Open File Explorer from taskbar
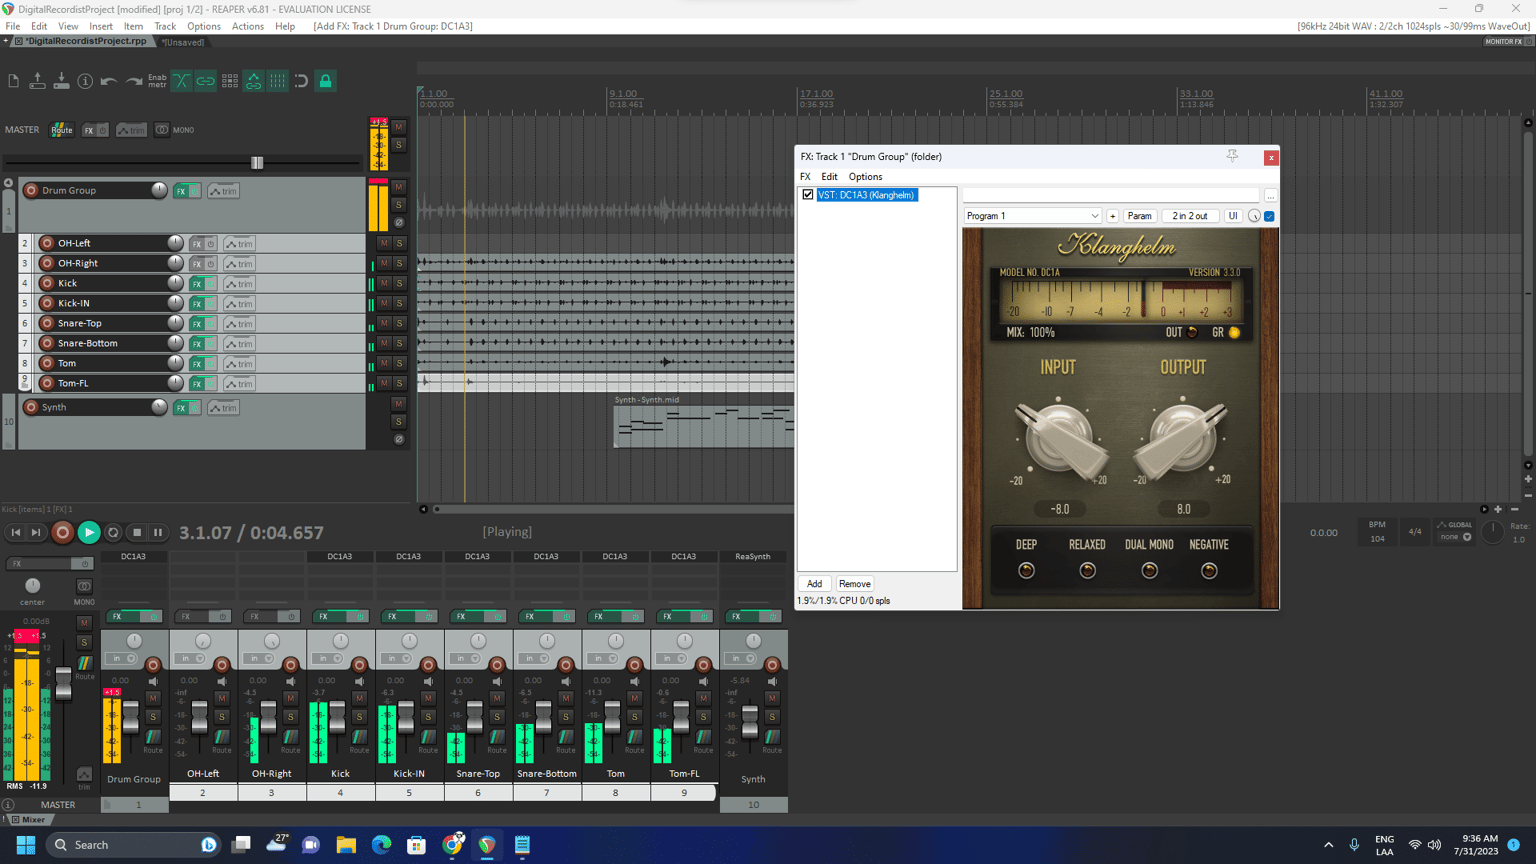The width and height of the screenshot is (1536, 864). click(x=346, y=845)
